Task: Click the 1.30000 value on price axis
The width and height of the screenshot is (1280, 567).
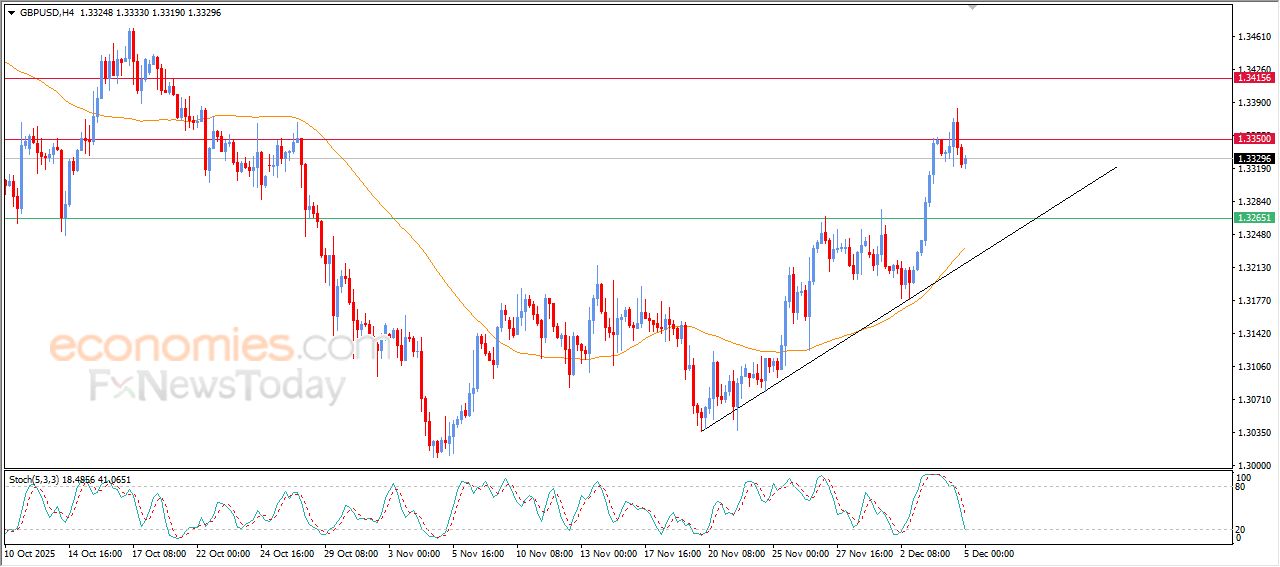Action: pos(1253,466)
